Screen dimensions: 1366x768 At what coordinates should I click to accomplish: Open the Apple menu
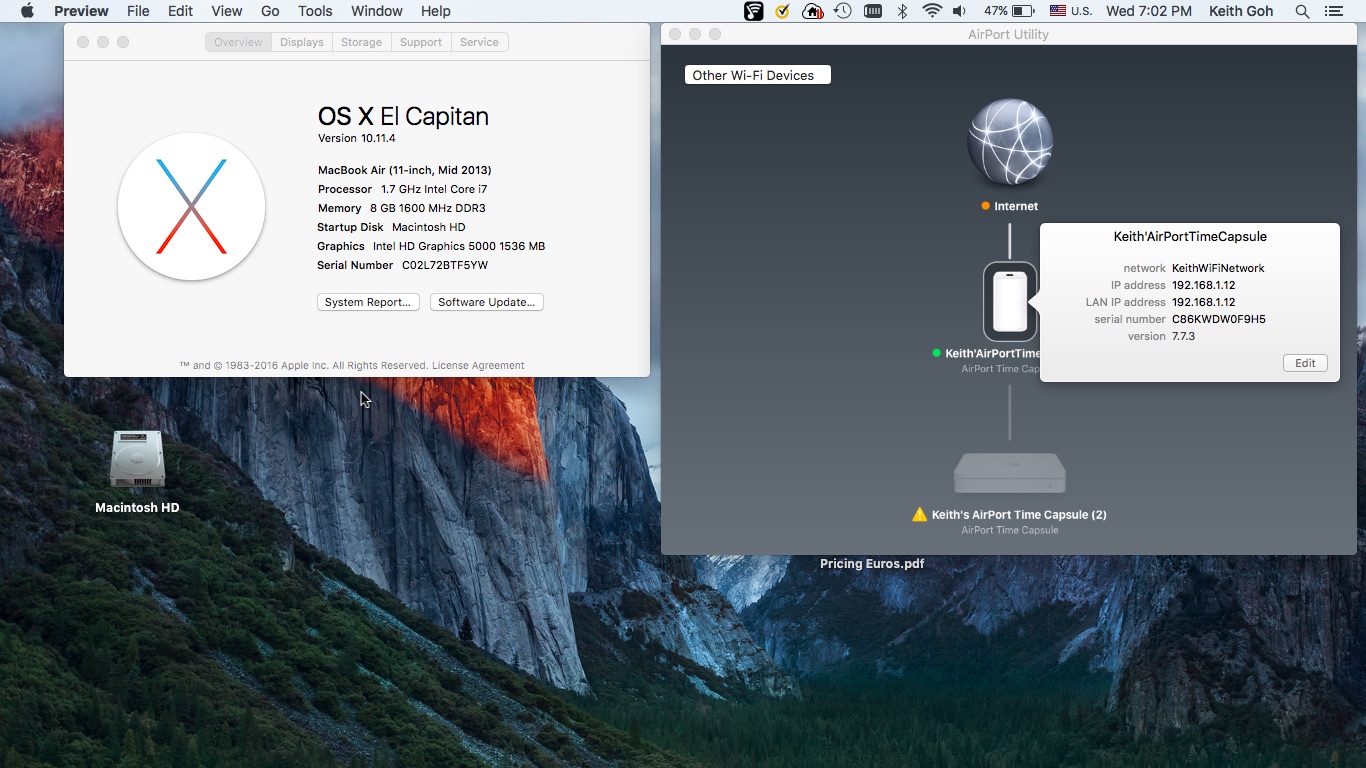pyautogui.click(x=27, y=11)
